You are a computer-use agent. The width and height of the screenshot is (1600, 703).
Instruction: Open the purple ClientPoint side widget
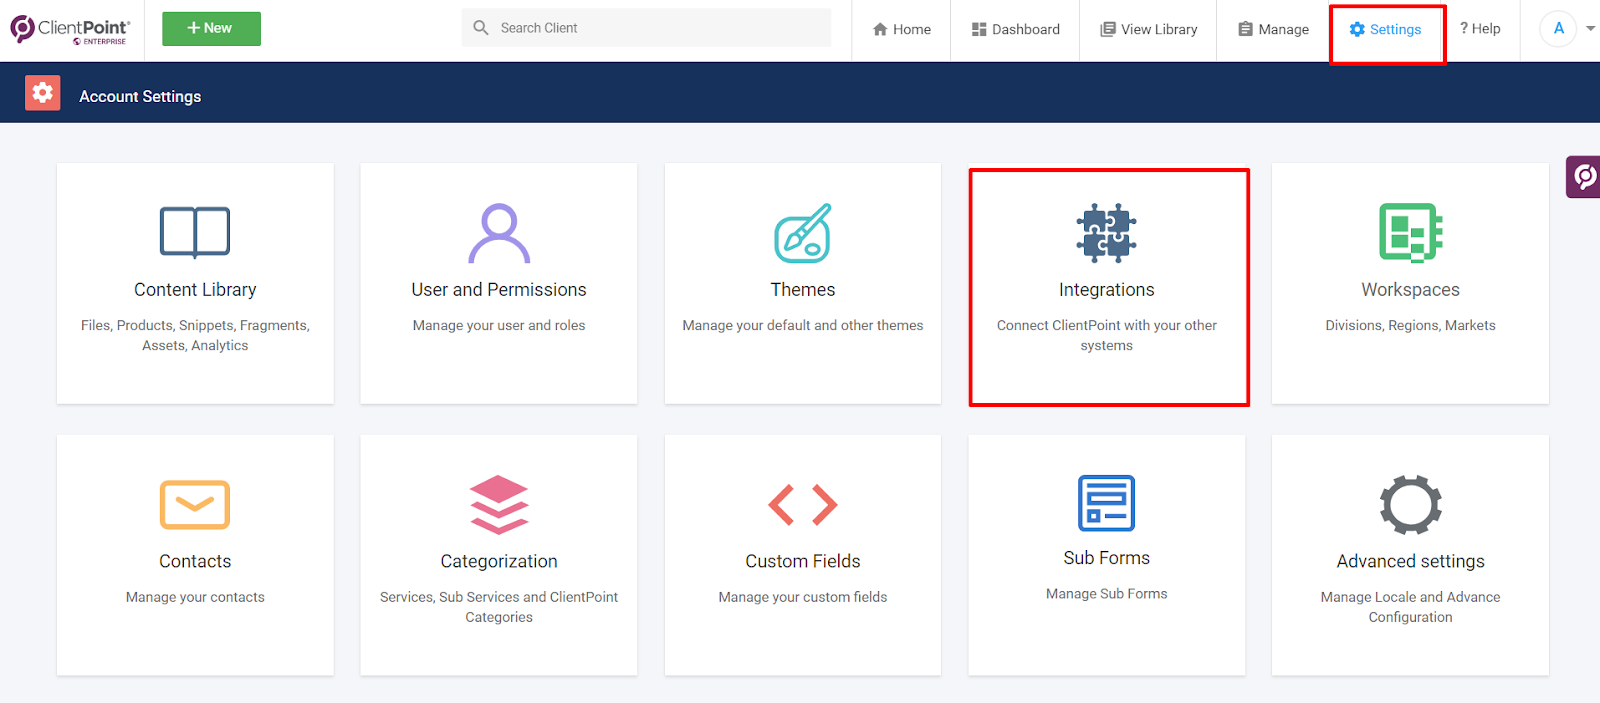1584,177
